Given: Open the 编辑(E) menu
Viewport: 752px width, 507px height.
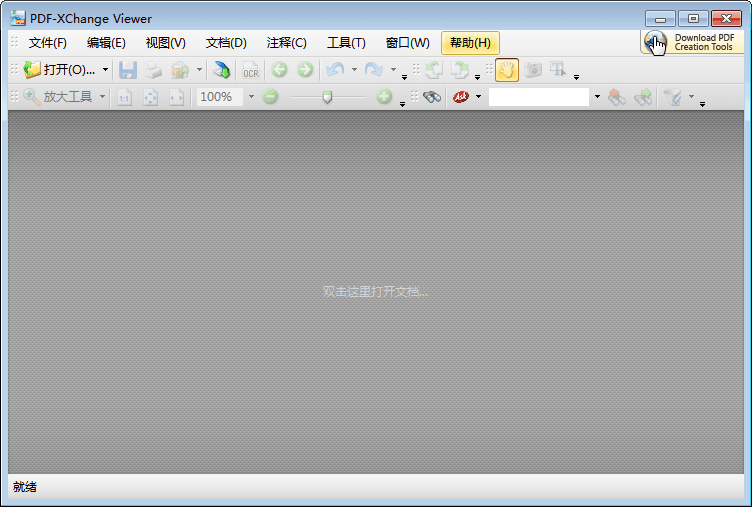Looking at the screenshot, I should [x=106, y=43].
